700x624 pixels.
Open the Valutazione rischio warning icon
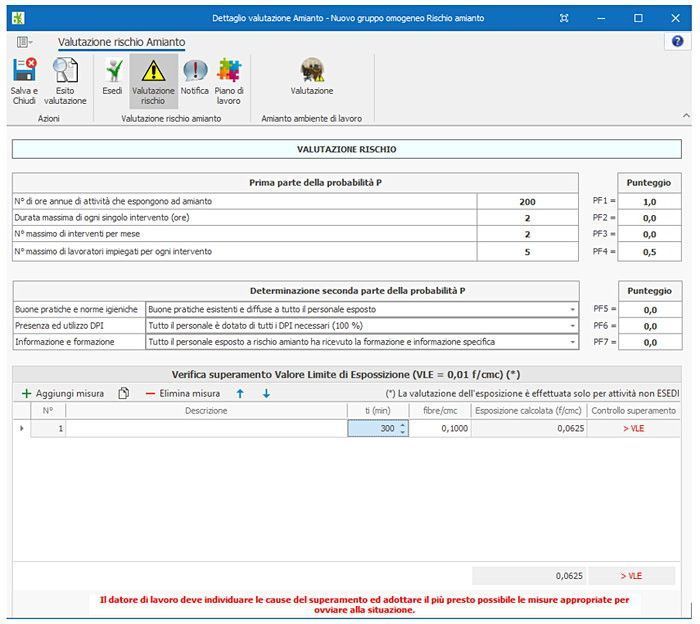pyautogui.click(x=153, y=73)
